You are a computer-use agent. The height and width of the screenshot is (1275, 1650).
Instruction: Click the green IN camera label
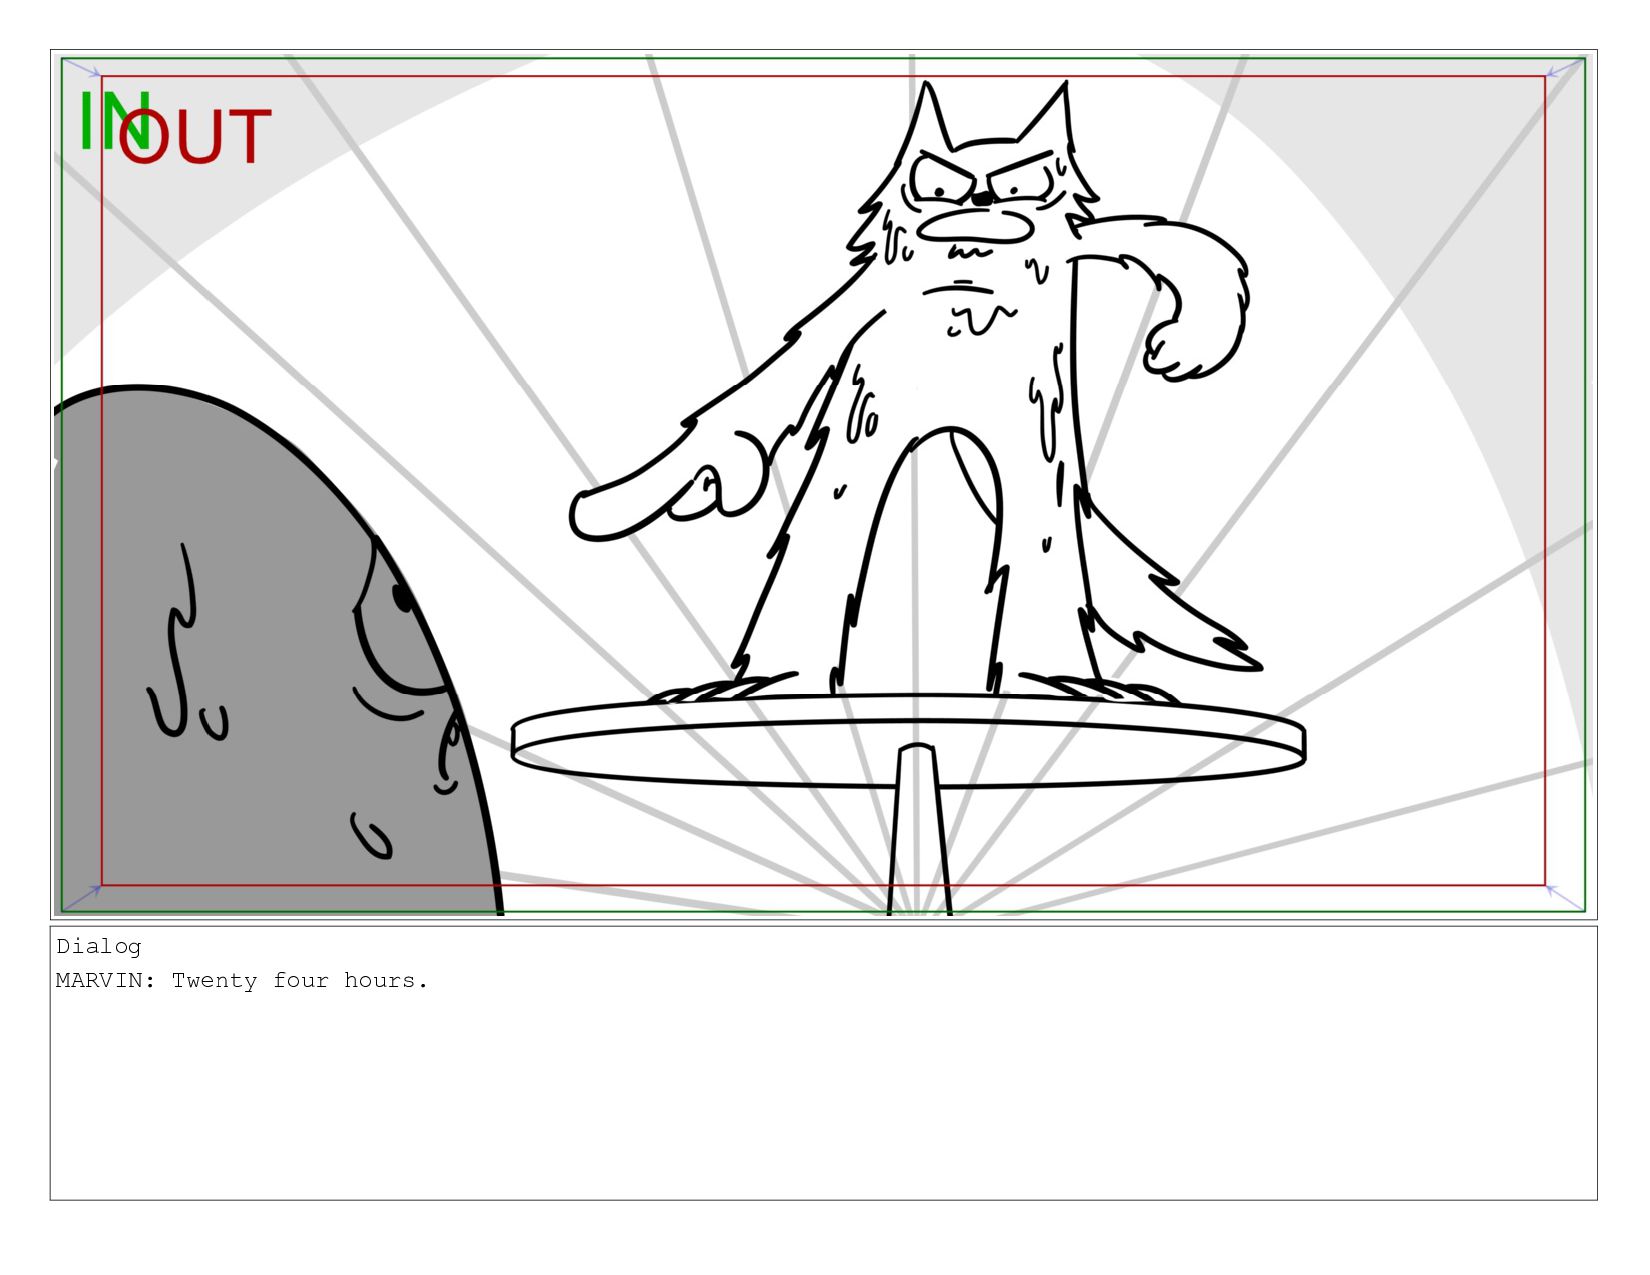coord(116,121)
